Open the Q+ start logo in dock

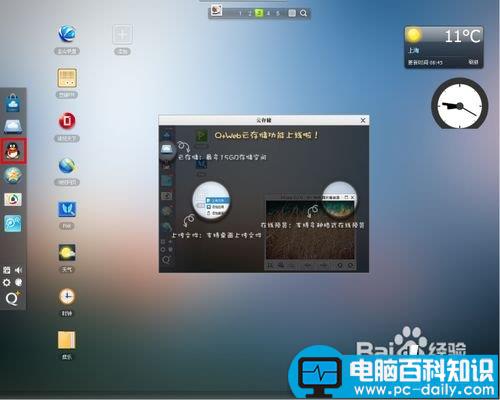pos(13,298)
